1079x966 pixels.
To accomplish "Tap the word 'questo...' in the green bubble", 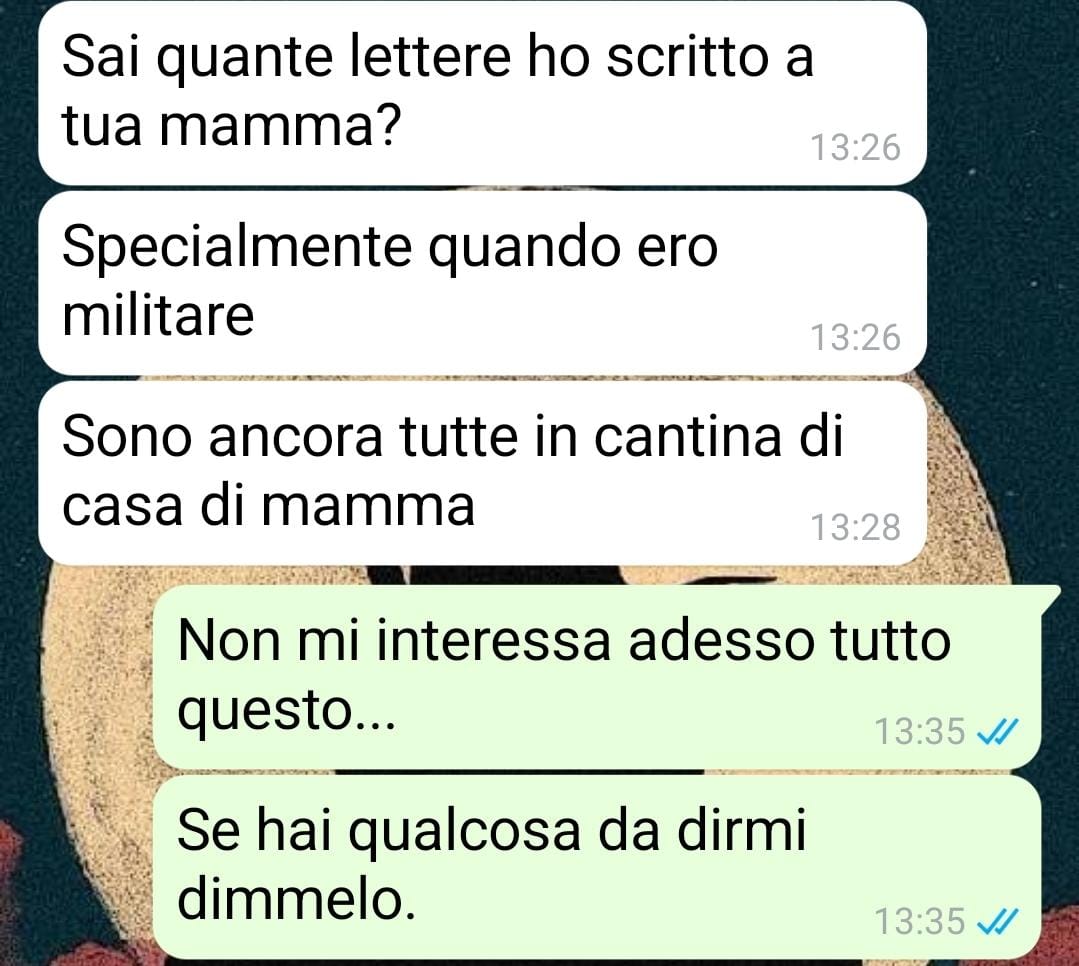I will click(287, 710).
